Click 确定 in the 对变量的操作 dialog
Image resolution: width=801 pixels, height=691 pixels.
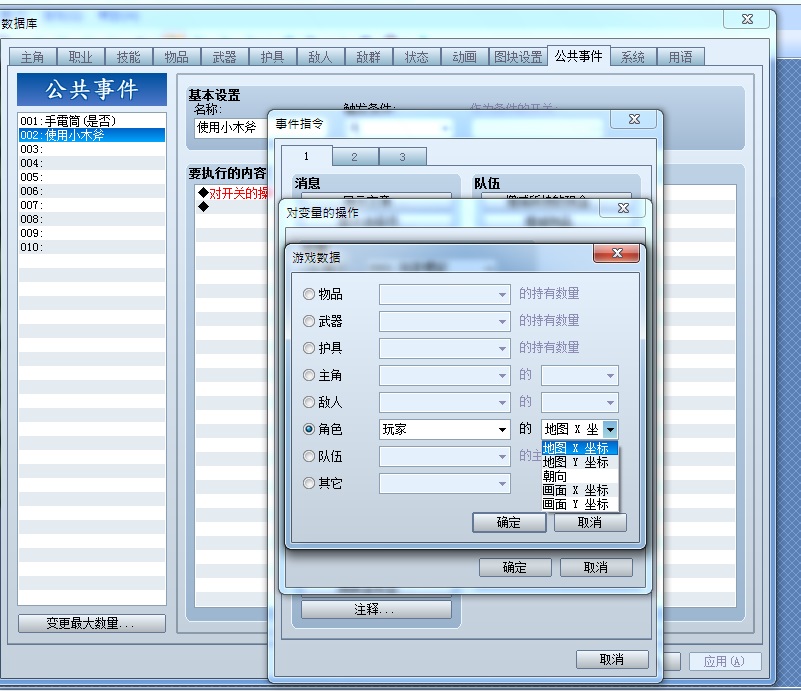(515, 567)
